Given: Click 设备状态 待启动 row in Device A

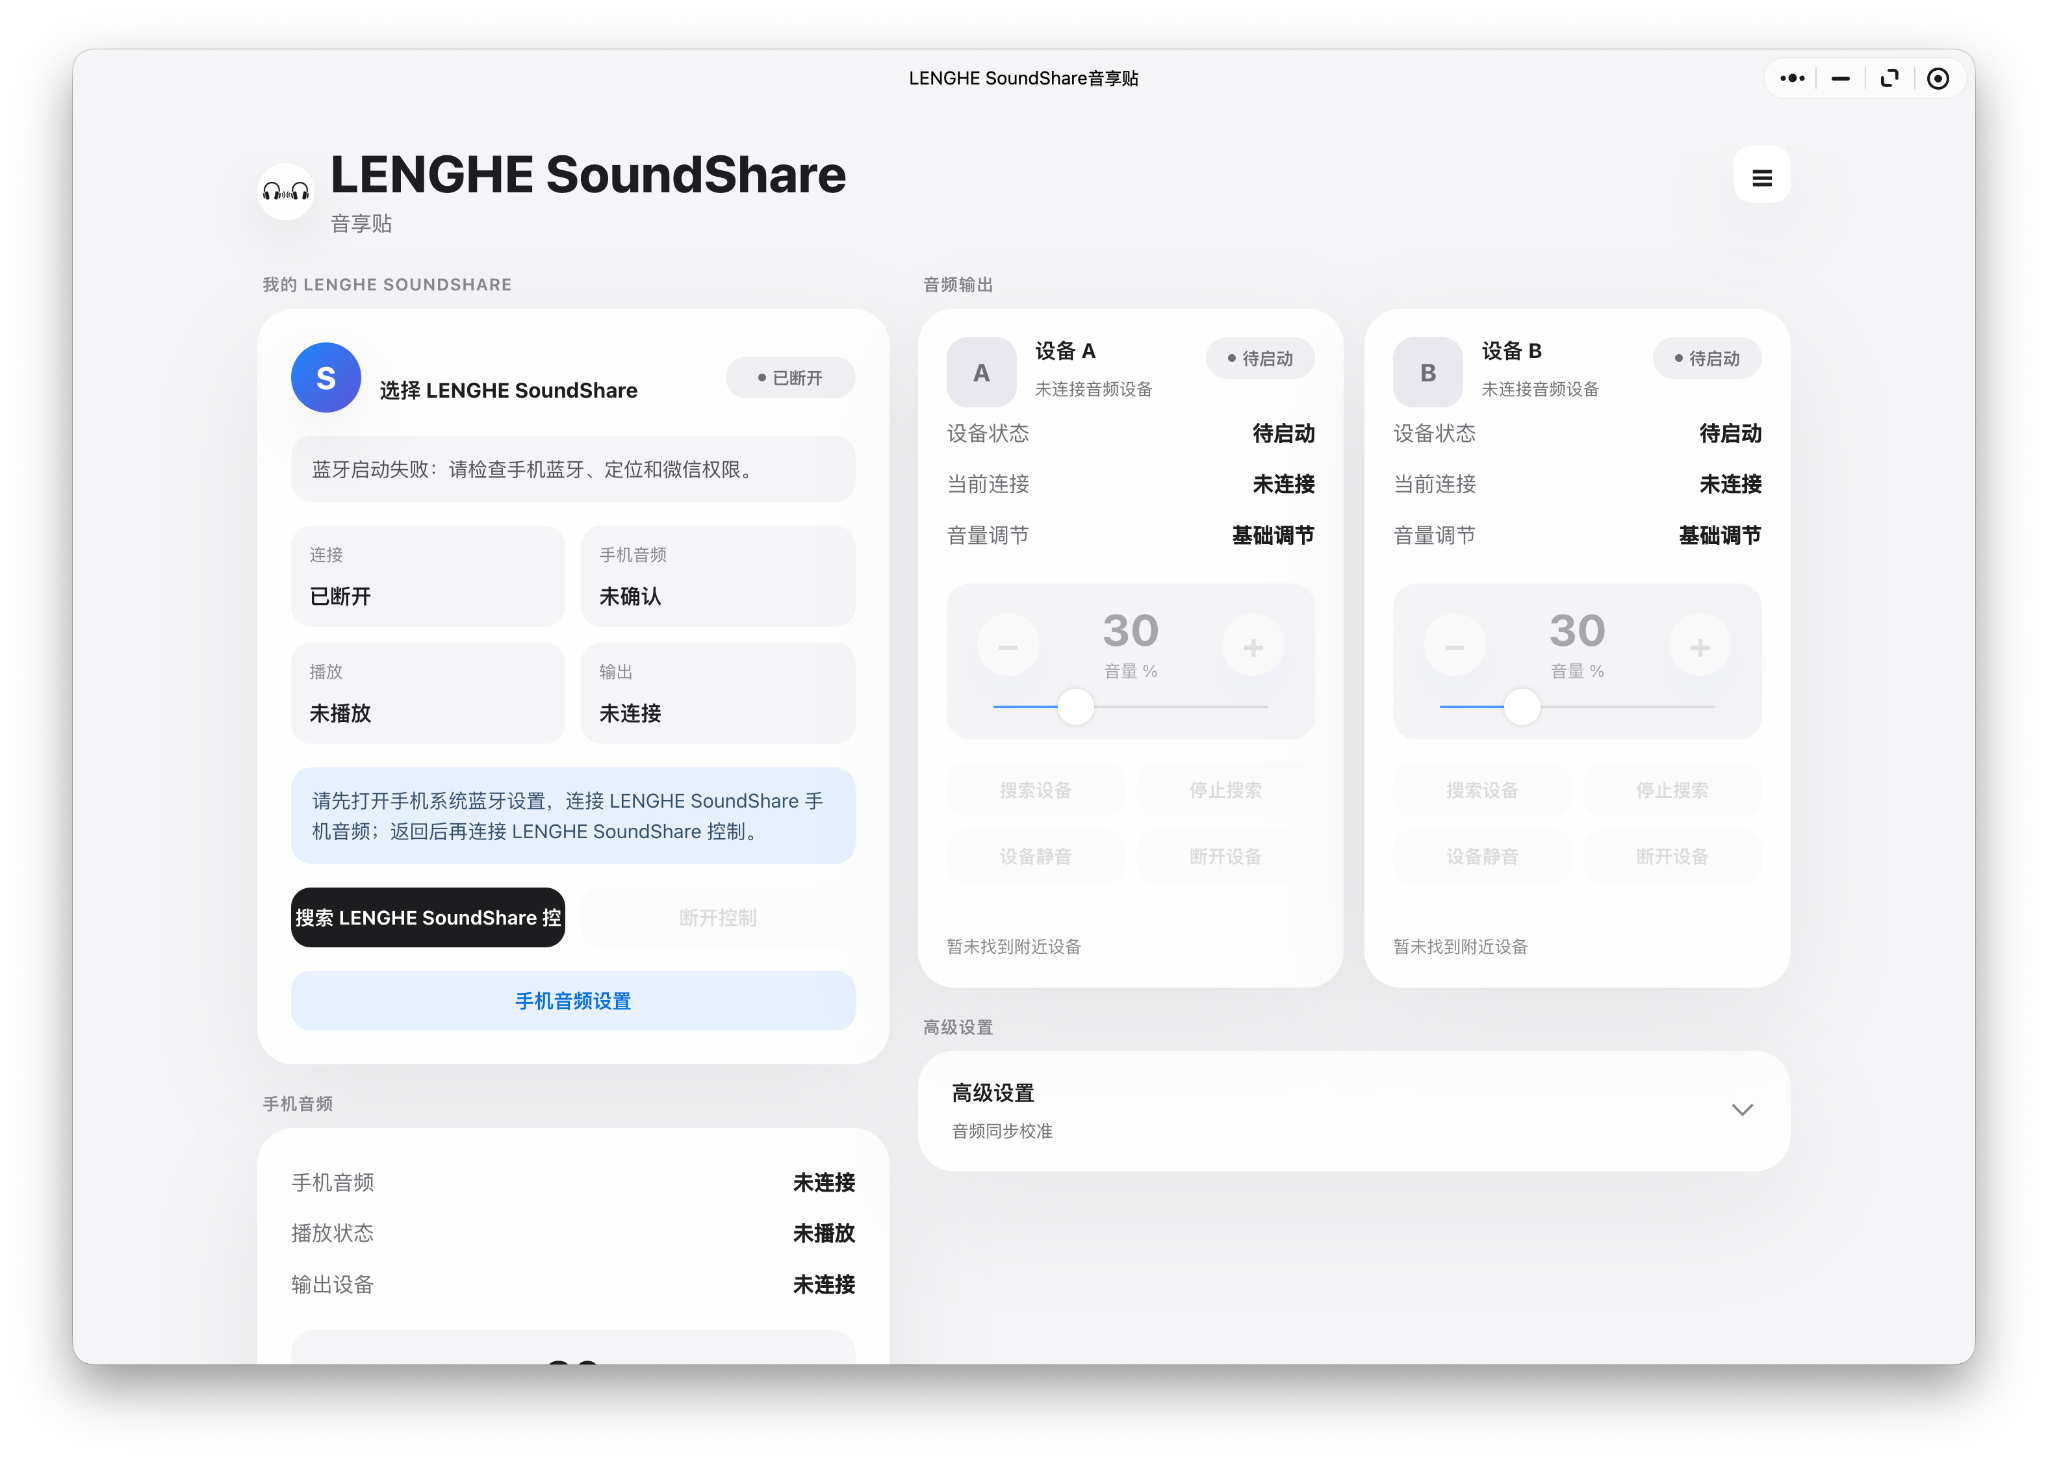Looking at the screenshot, I should 1130,433.
